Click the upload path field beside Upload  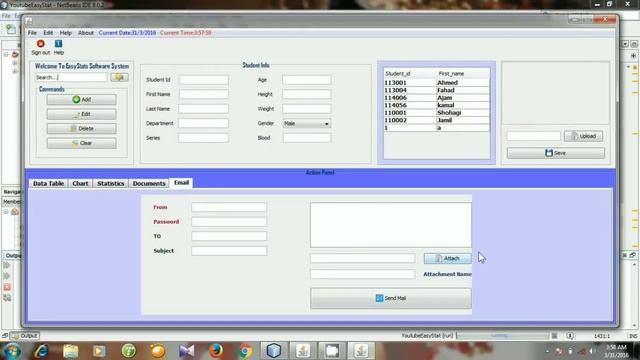pyautogui.click(x=533, y=136)
